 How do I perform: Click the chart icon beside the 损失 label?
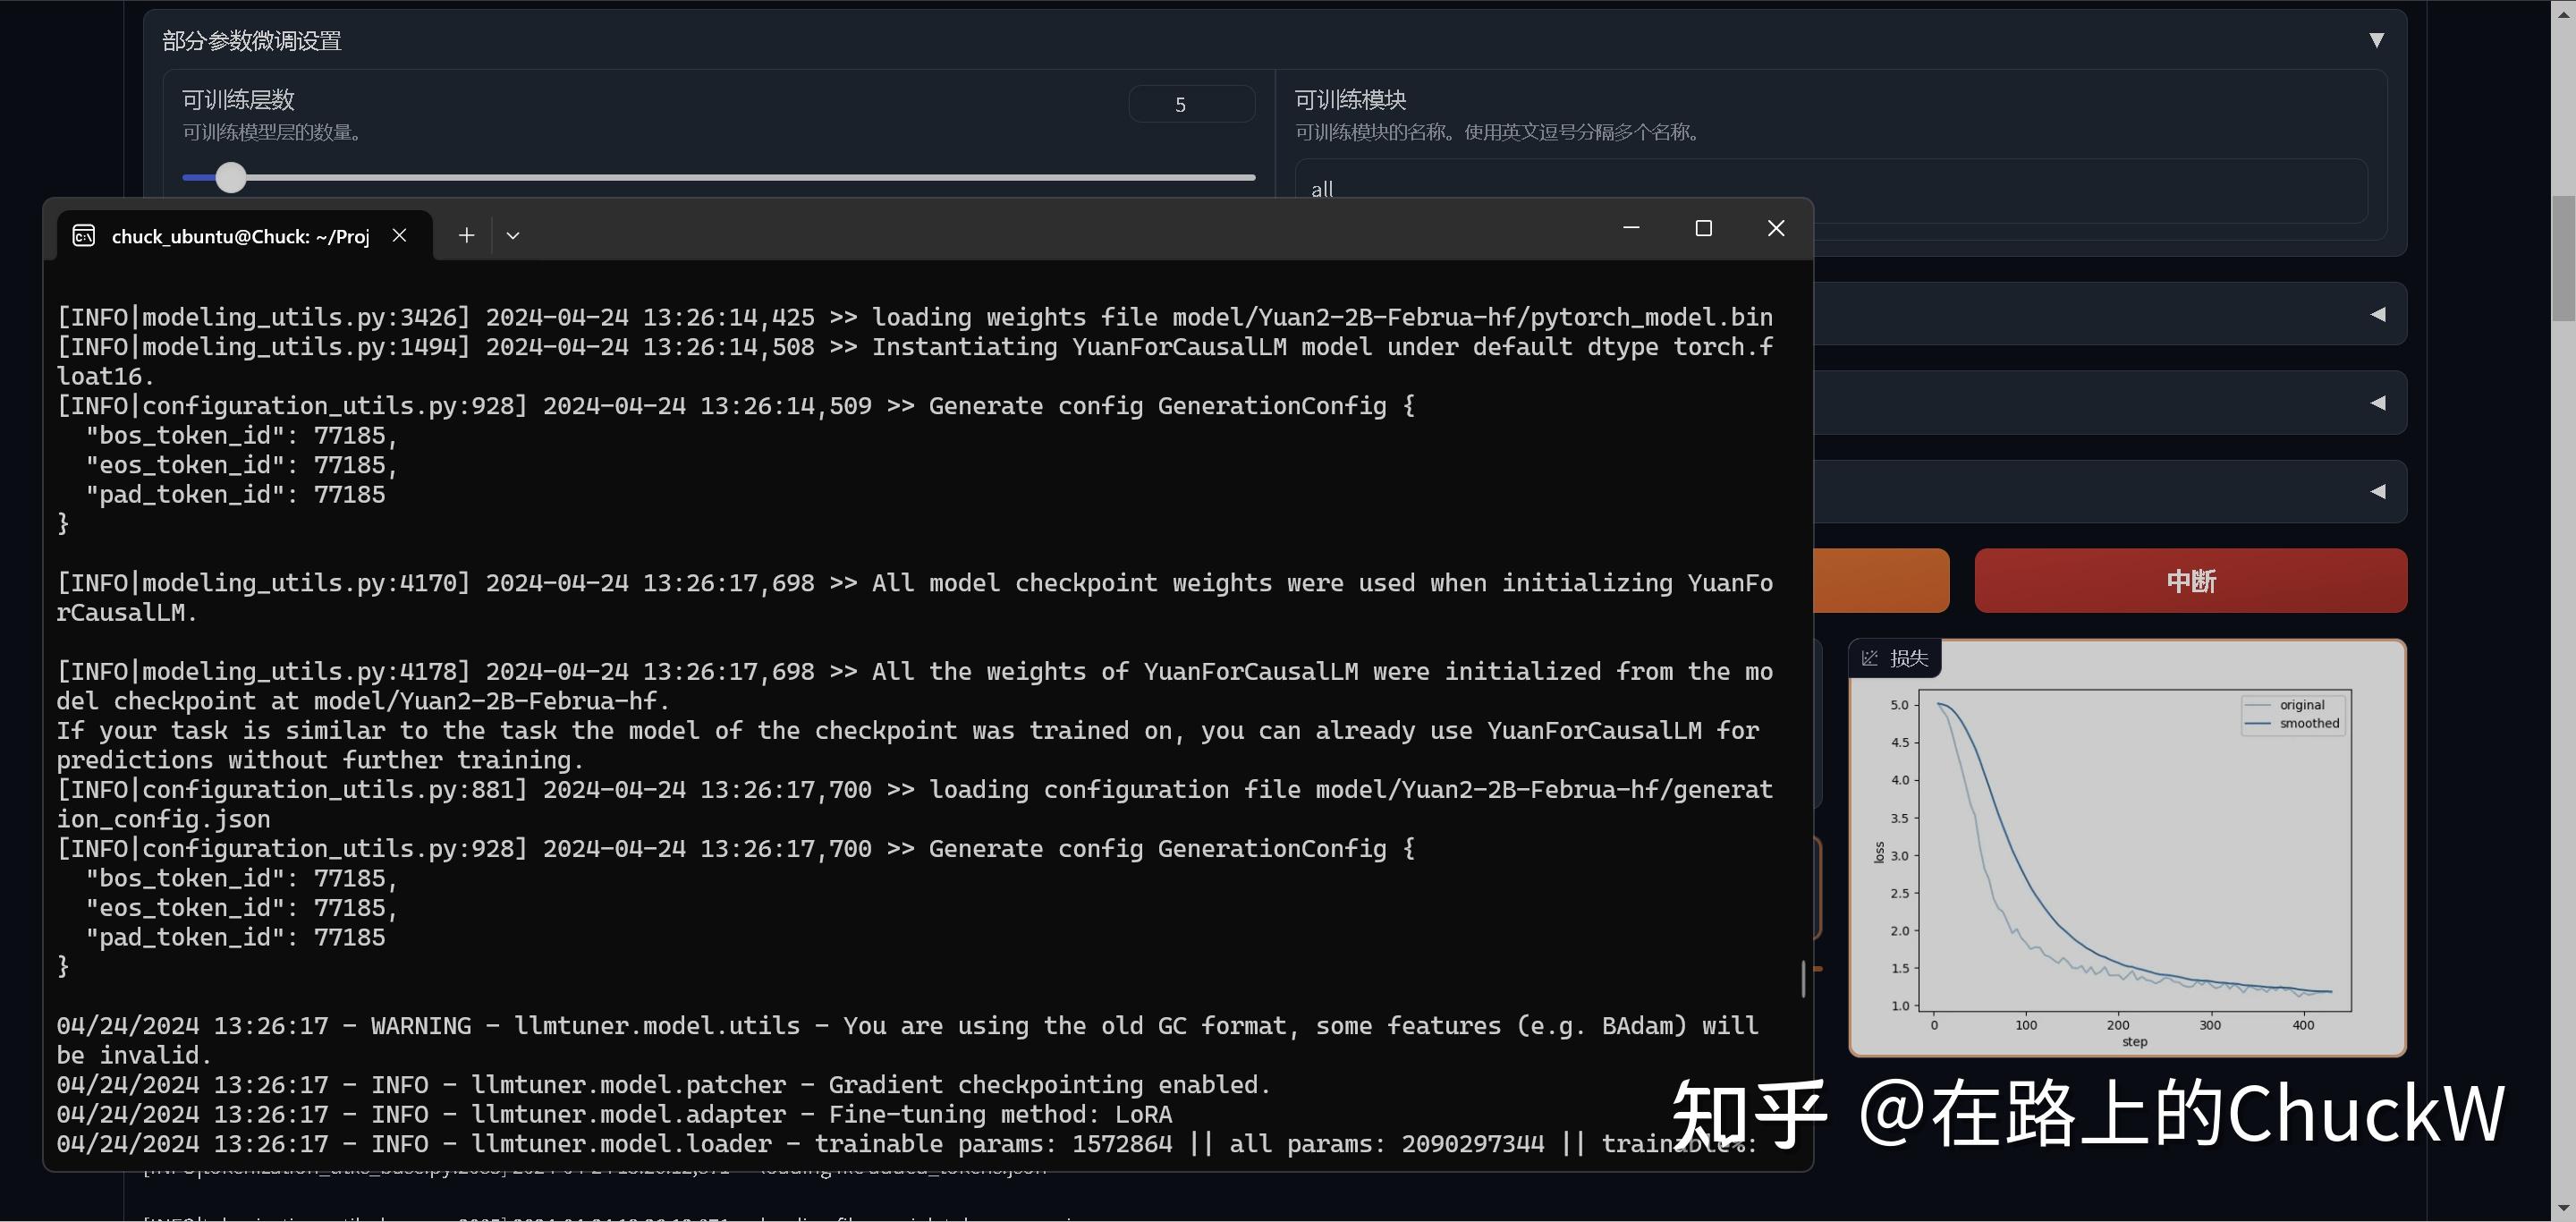1870,657
